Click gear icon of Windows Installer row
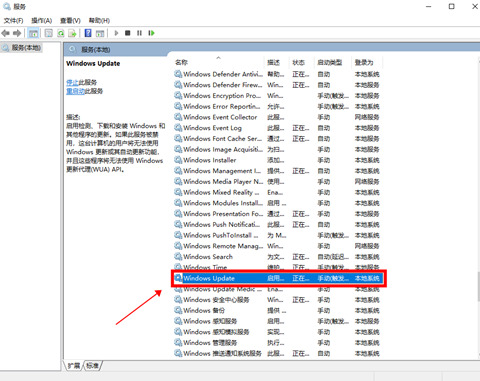This screenshot has width=480, height=381. pos(178,160)
